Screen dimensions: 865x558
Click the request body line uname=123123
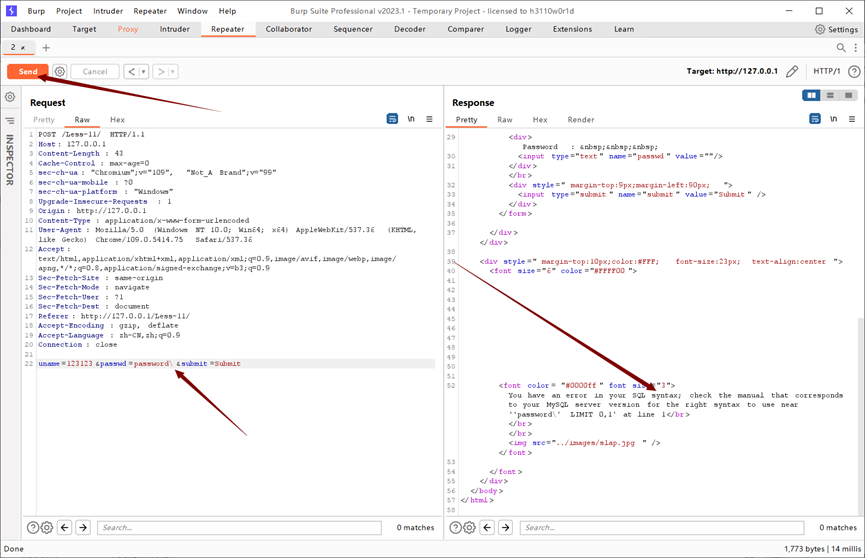click(236, 364)
